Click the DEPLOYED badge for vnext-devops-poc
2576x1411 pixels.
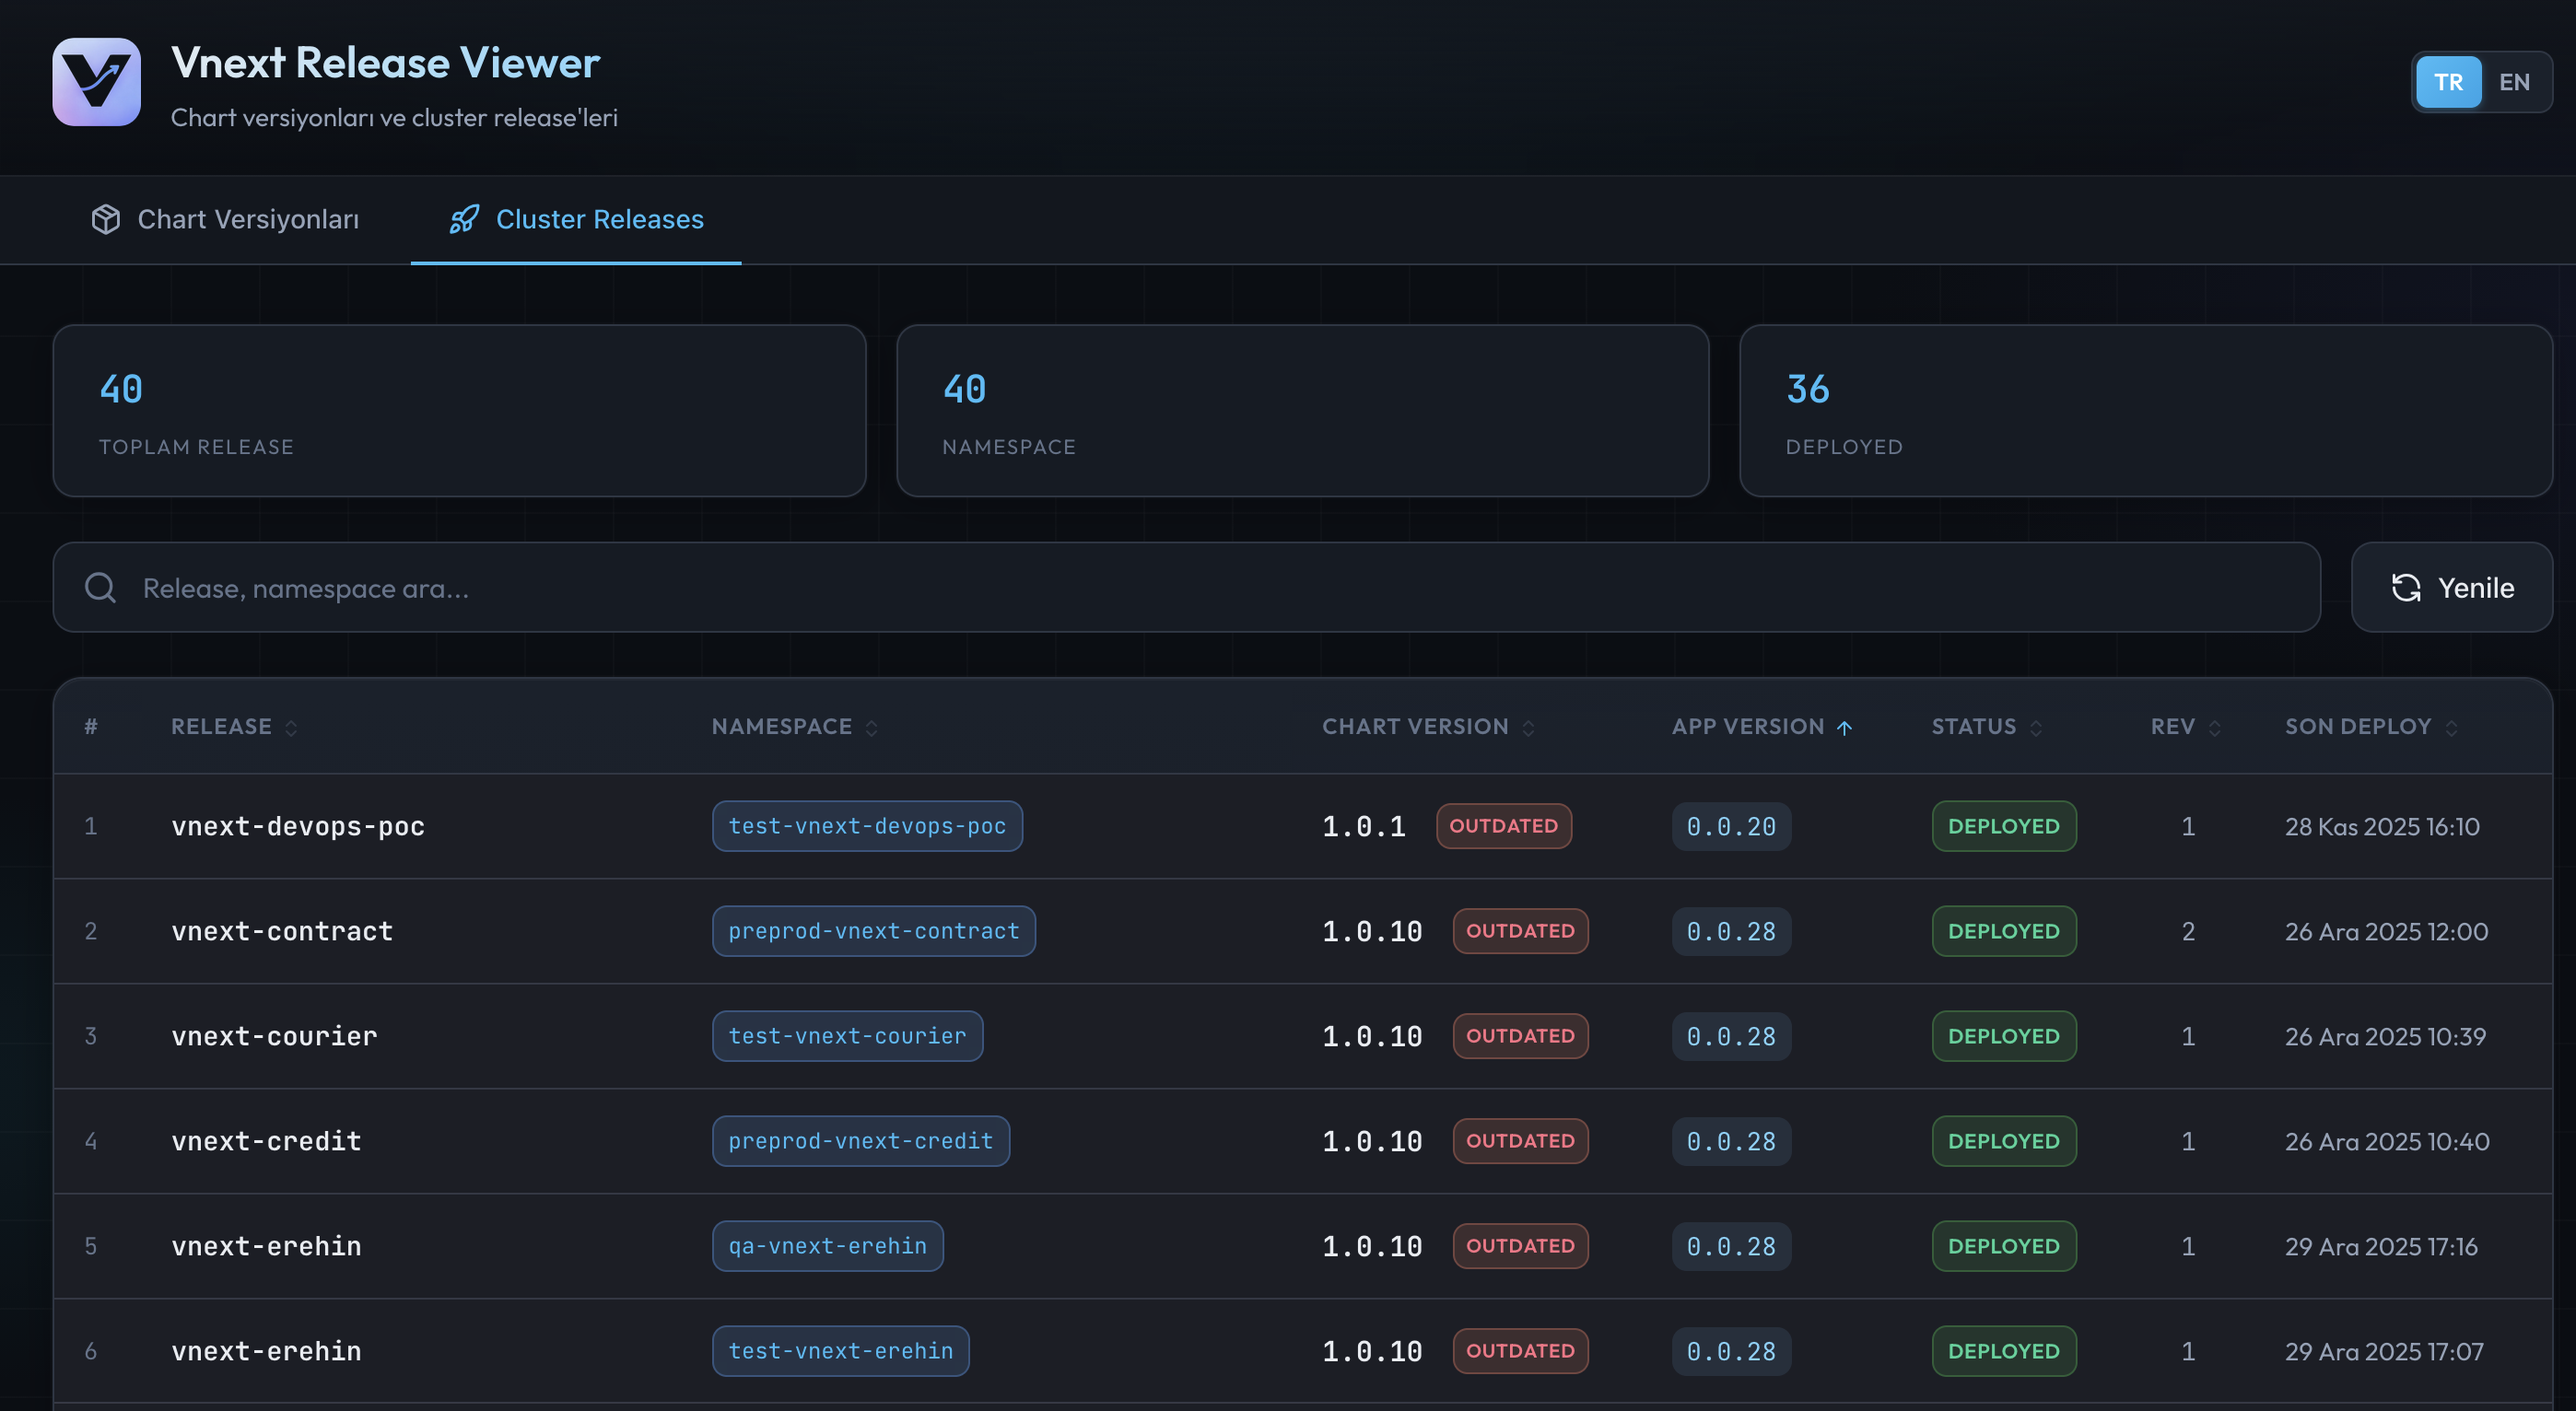(x=2004, y=826)
